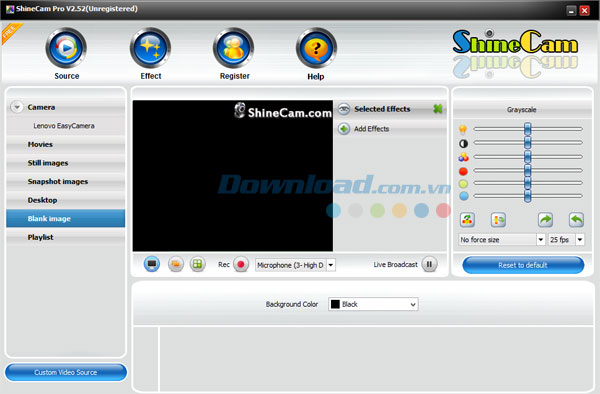This screenshot has width=600, height=394.
Task: Select the Blank image source category
Action: [66, 218]
